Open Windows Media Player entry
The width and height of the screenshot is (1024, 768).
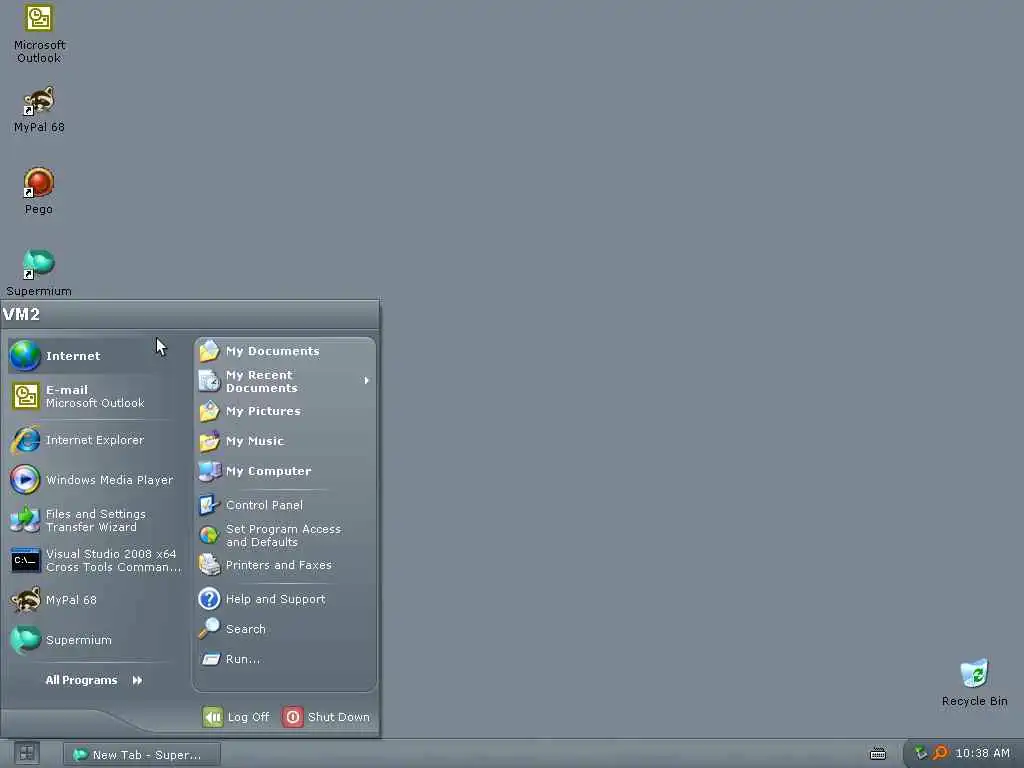pyautogui.click(x=96, y=480)
